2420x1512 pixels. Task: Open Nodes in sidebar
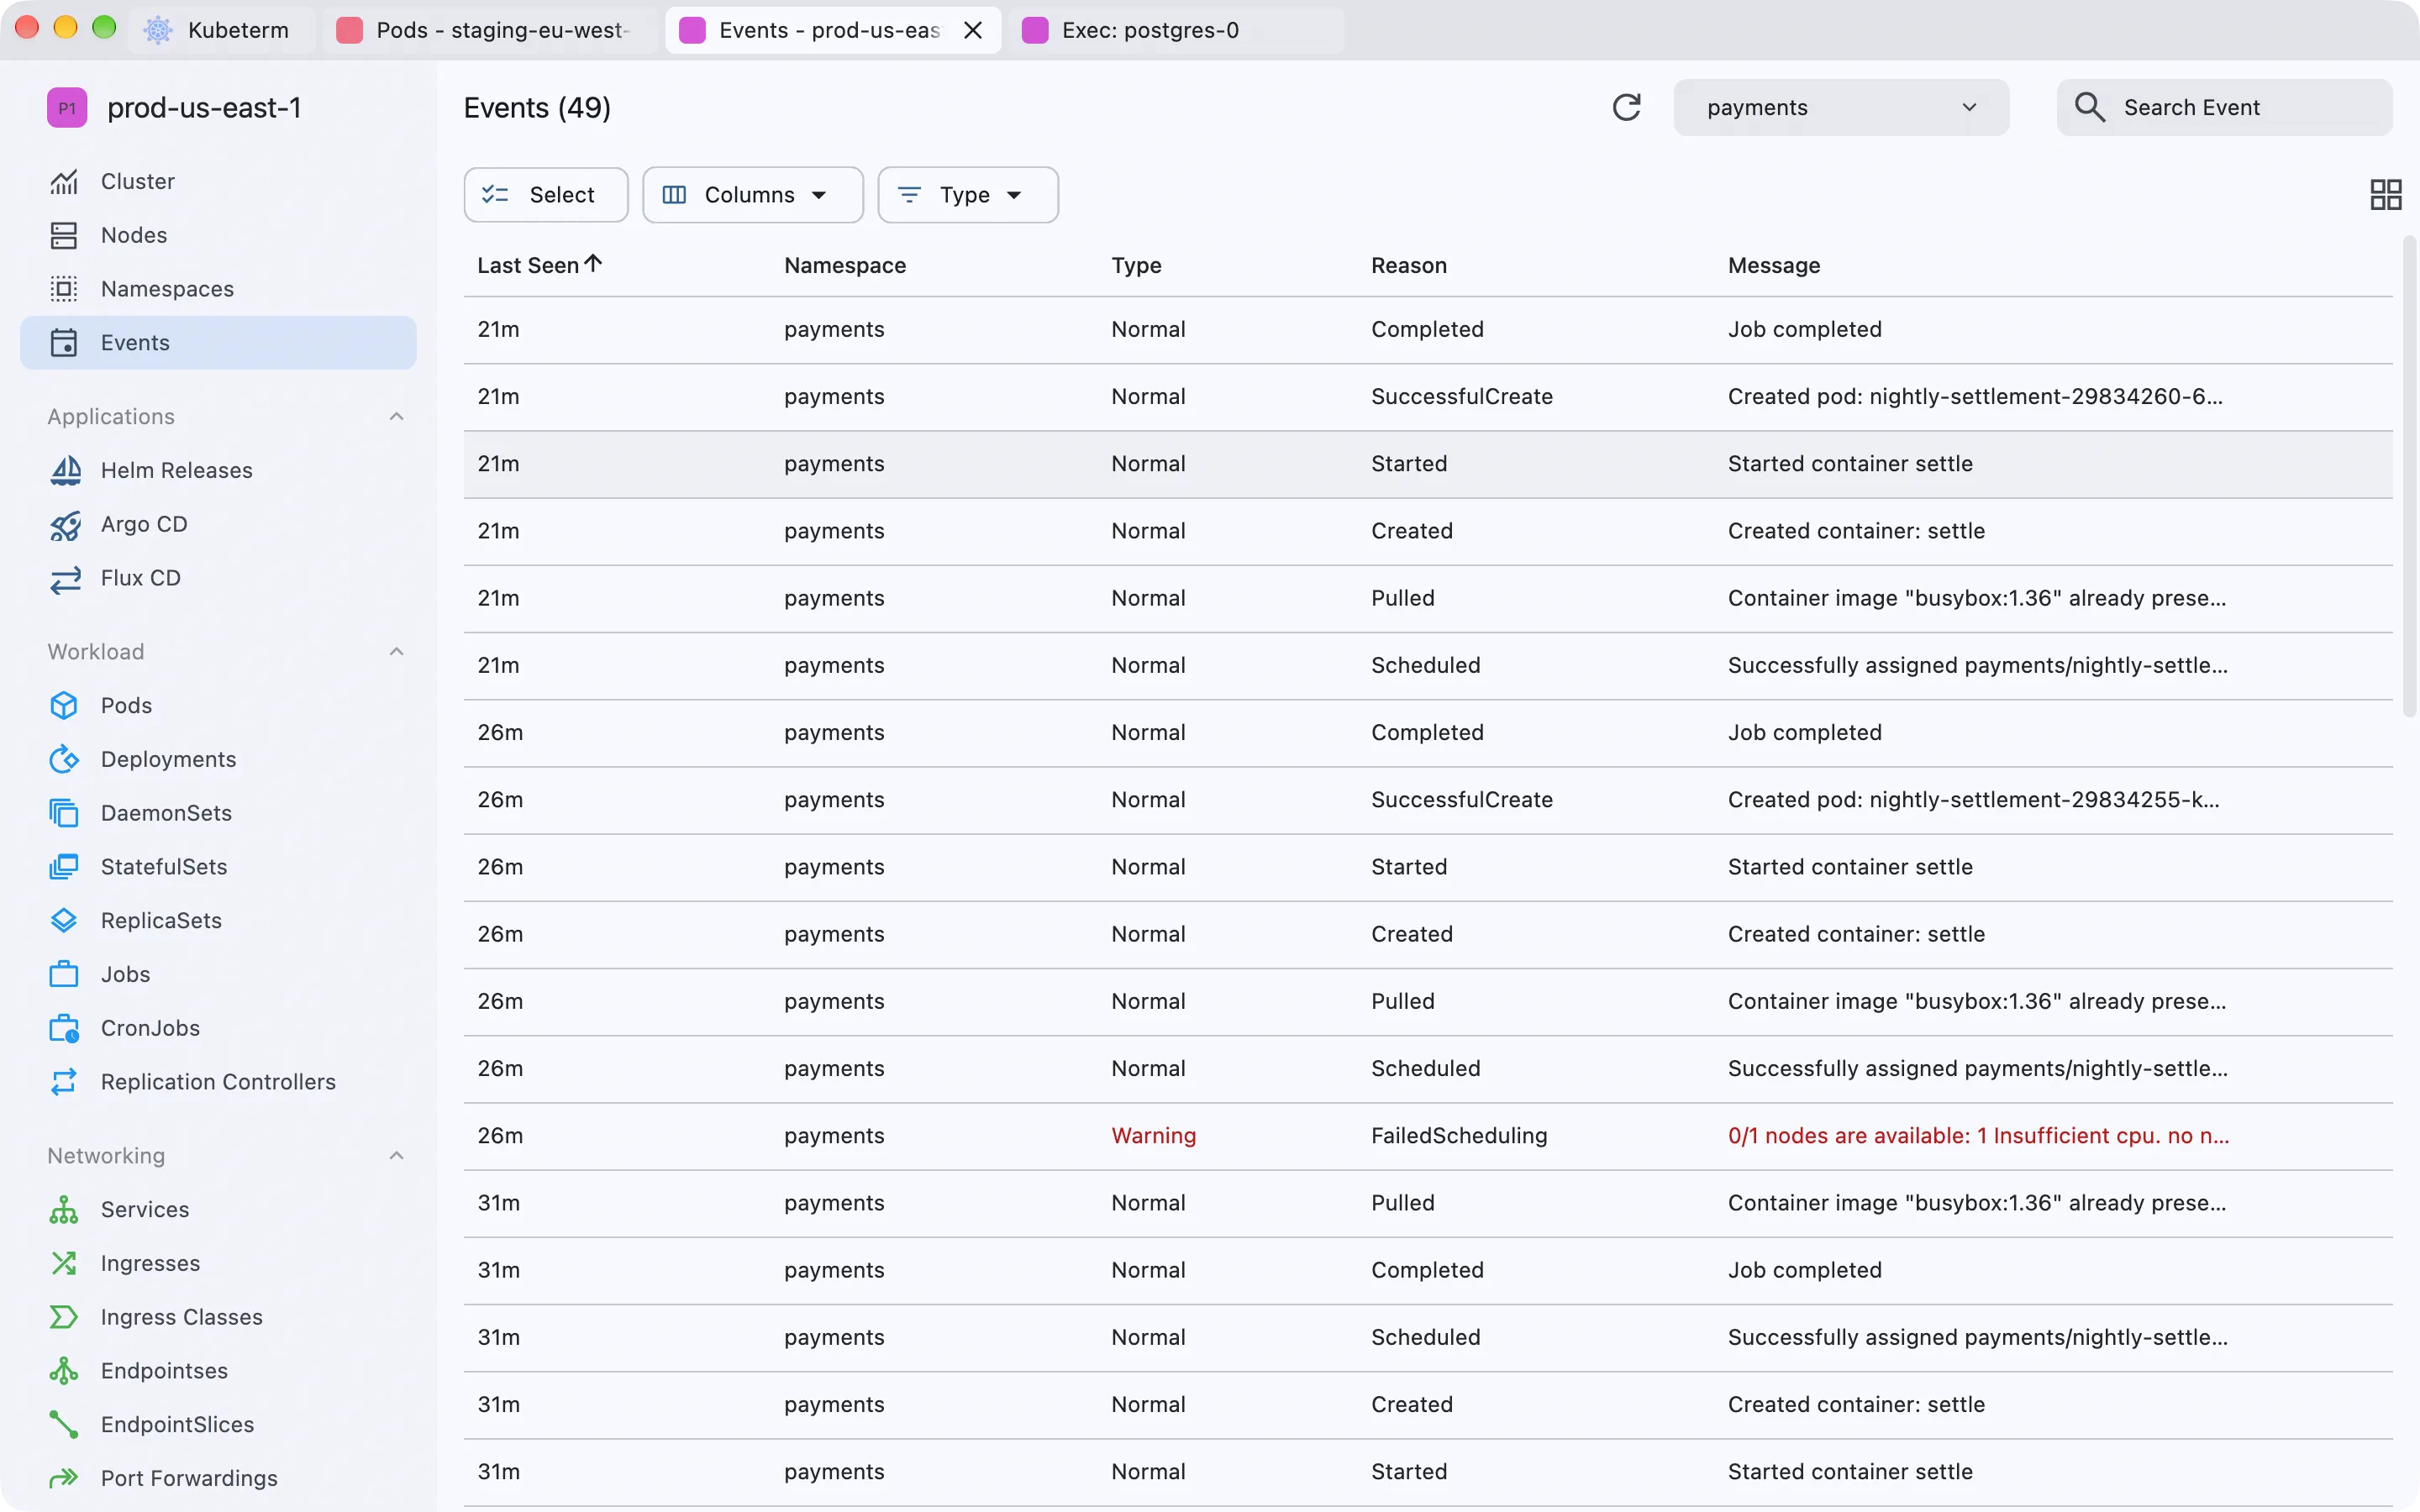(x=218, y=235)
